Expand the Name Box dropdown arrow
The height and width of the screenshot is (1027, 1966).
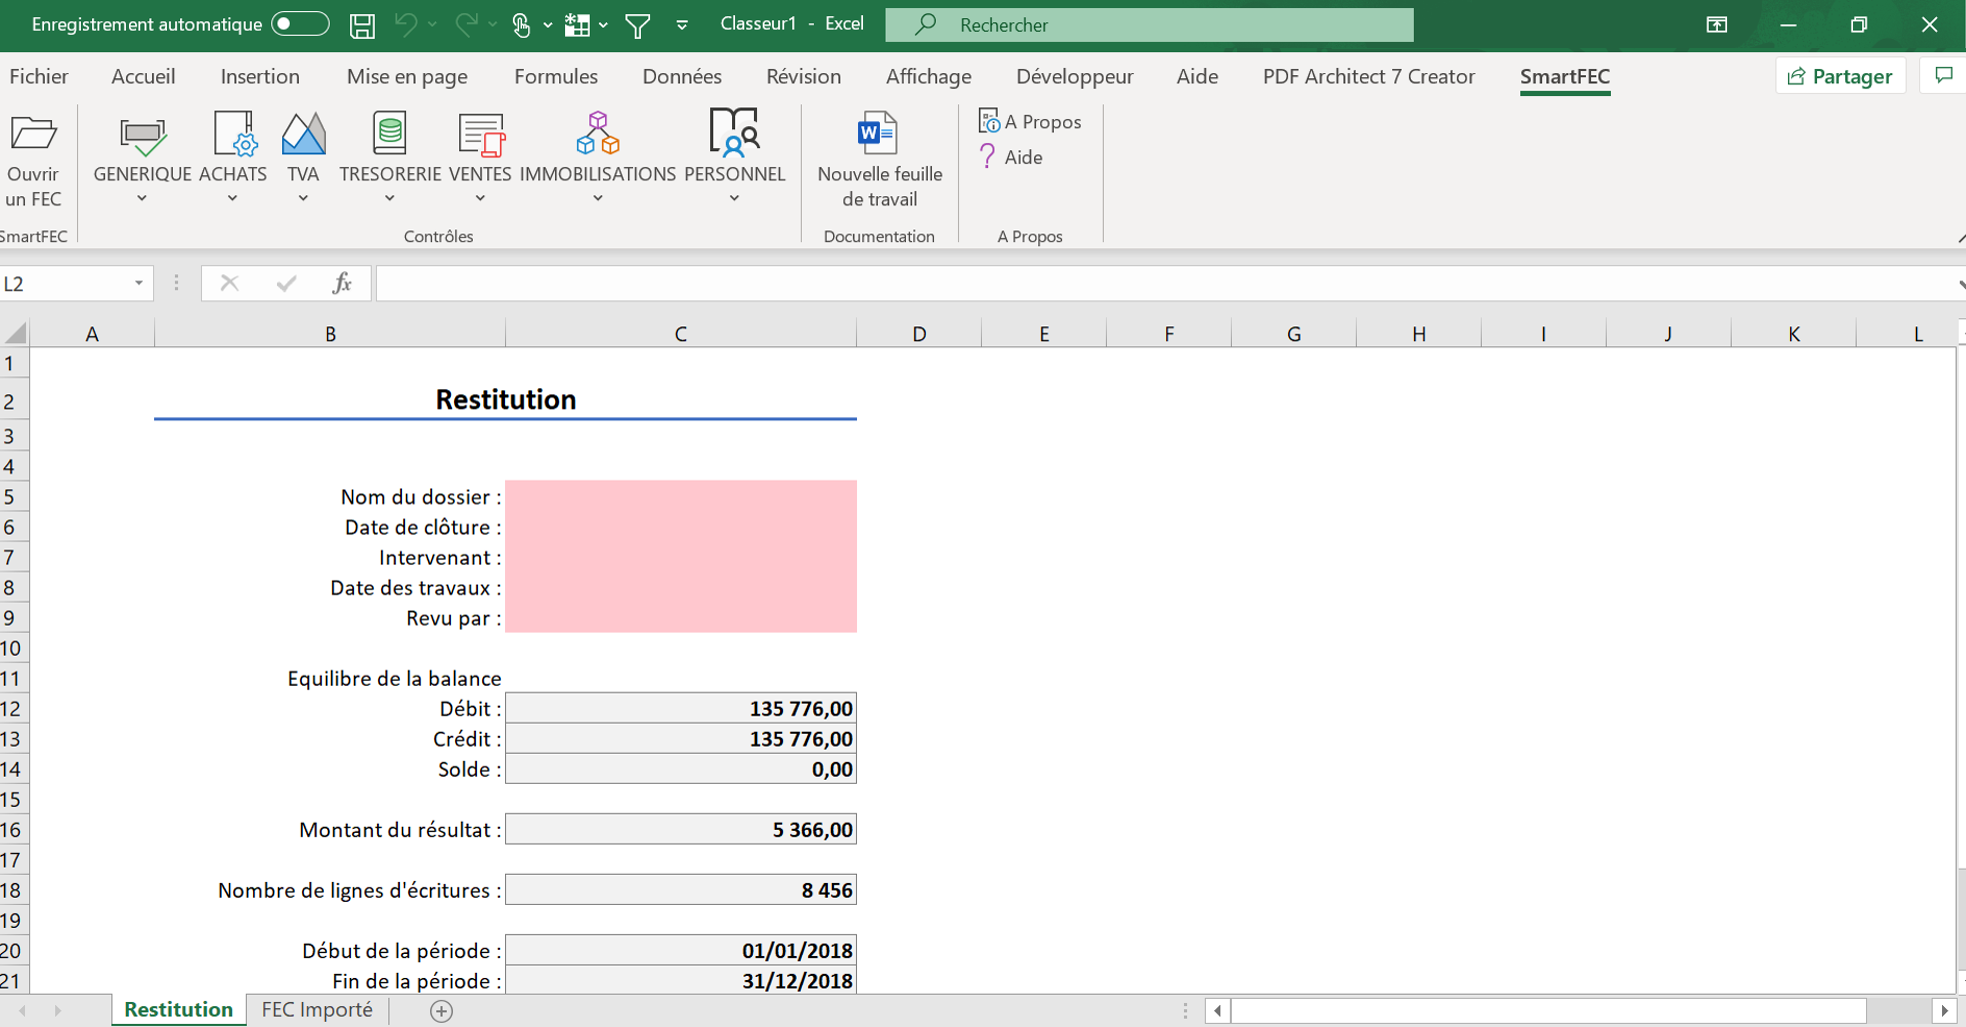(x=139, y=284)
